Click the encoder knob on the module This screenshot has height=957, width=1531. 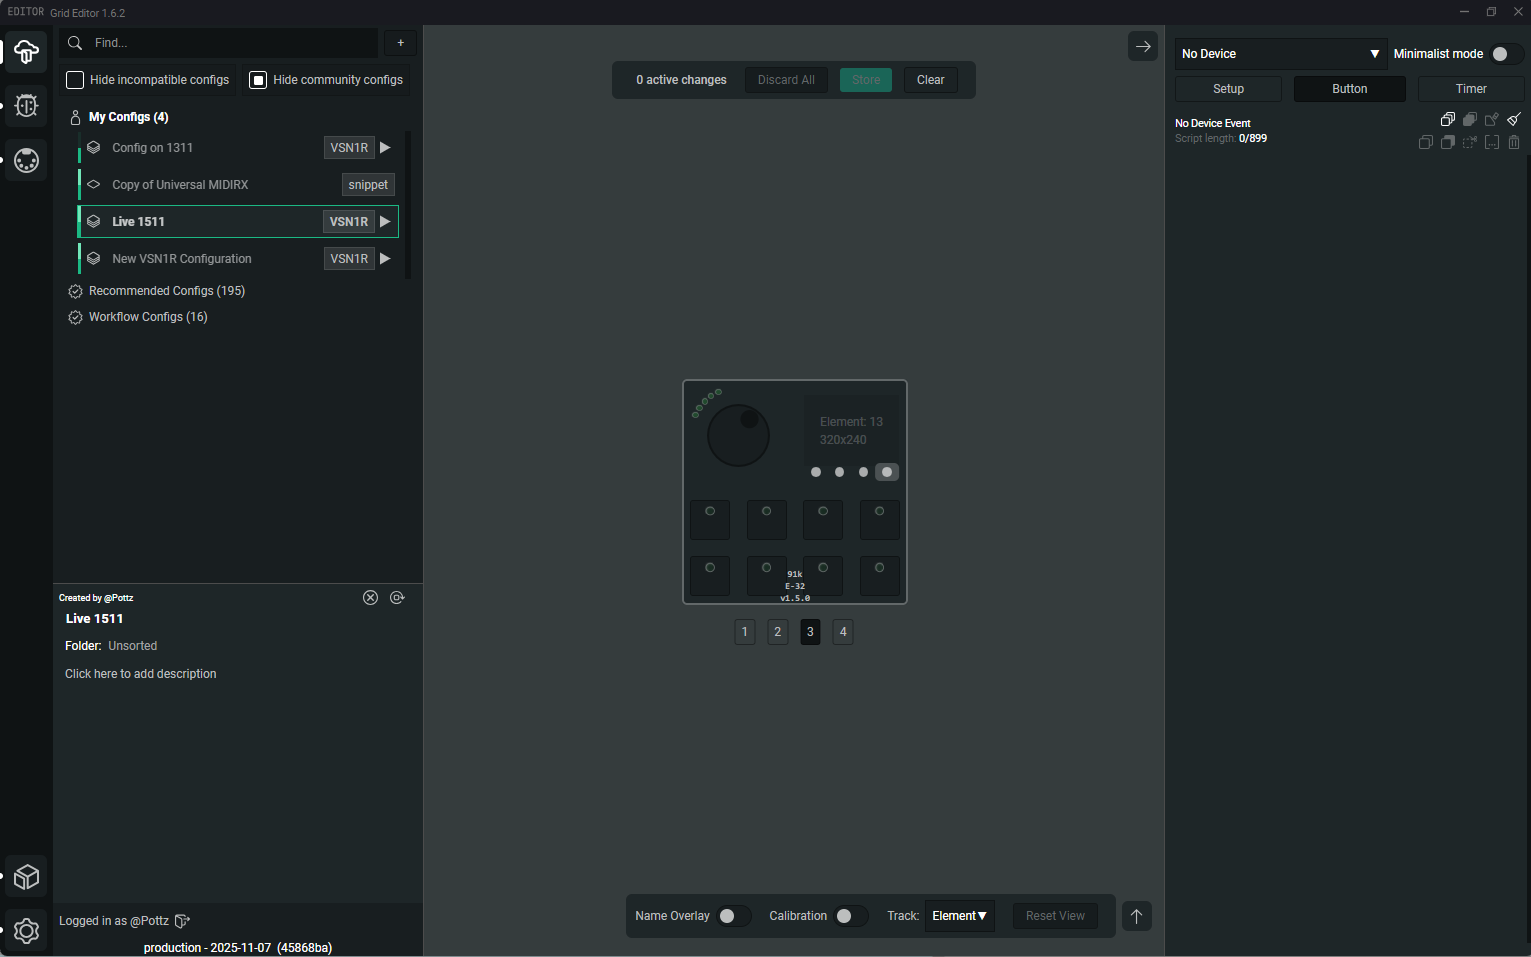click(738, 435)
